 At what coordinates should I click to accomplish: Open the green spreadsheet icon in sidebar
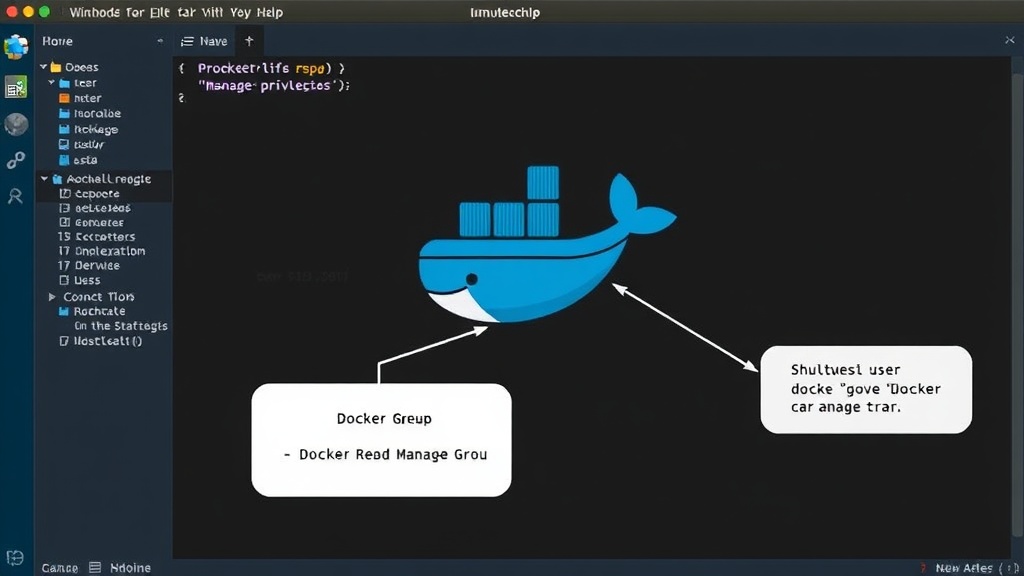click(x=16, y=87)
